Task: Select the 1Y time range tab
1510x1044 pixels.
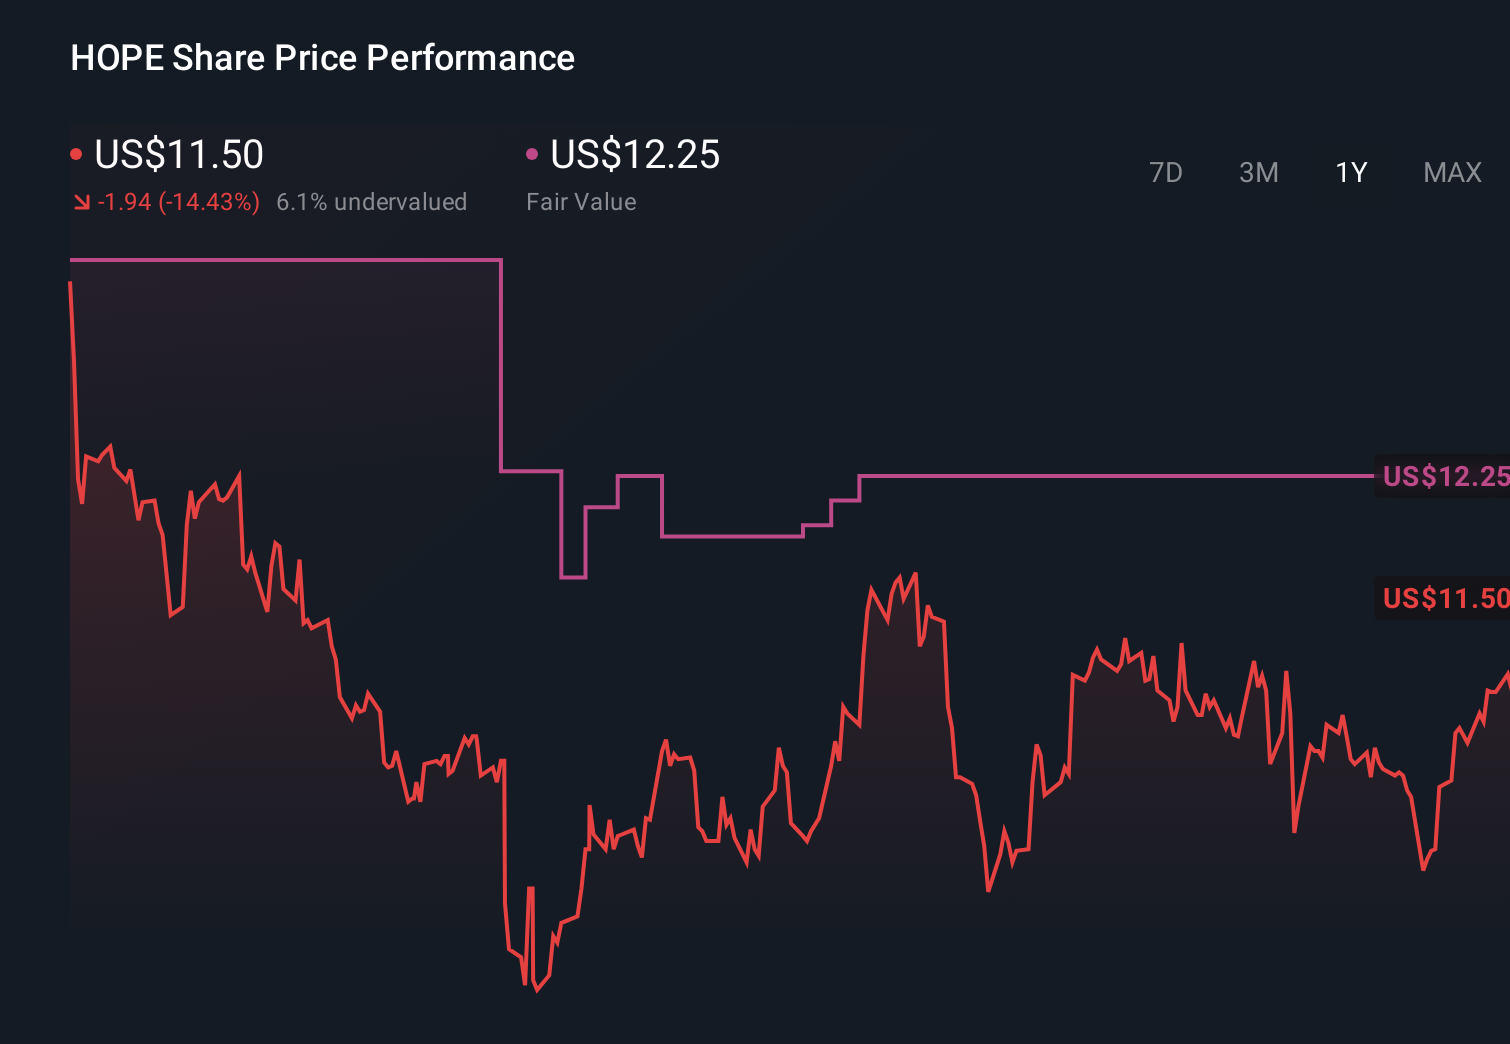Action: click(1349, 172)
